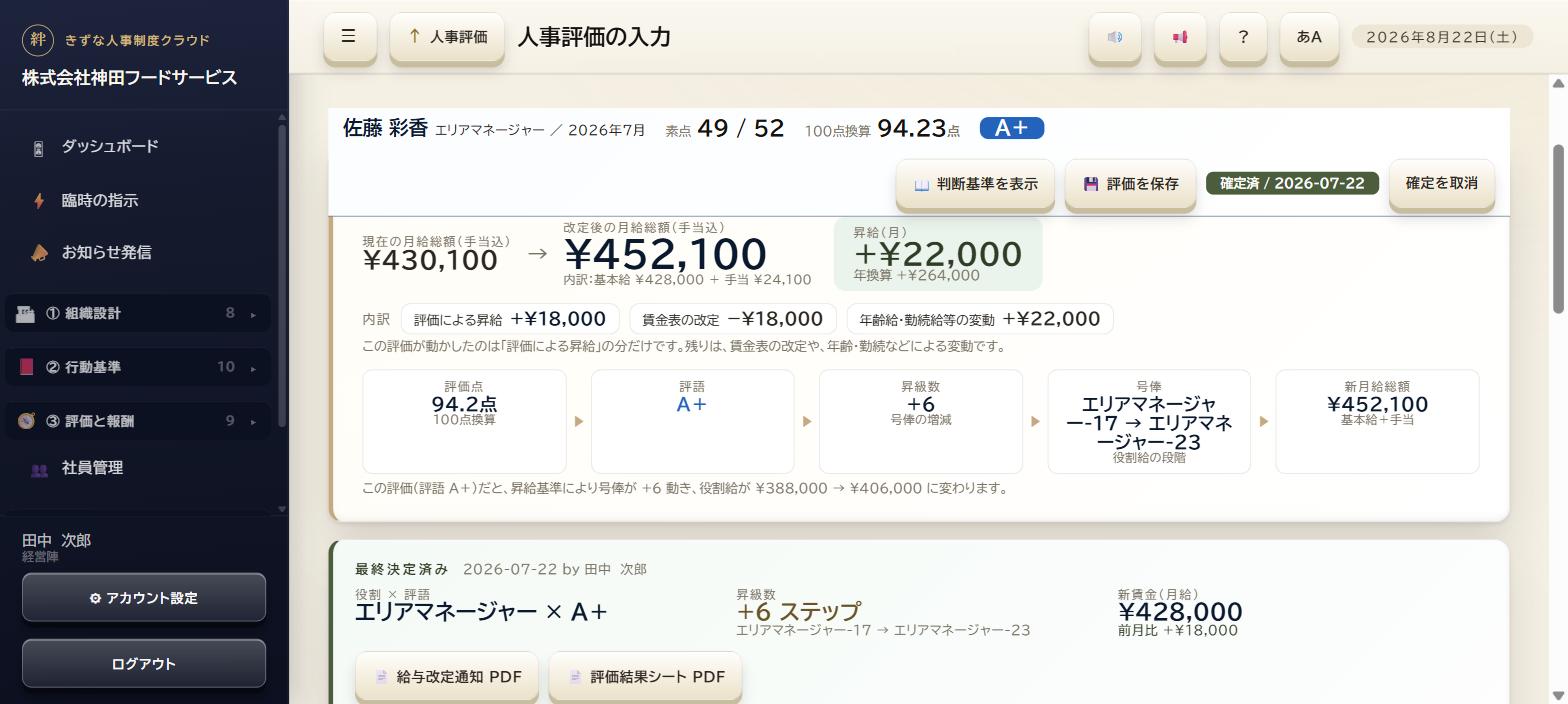Toggle language with あA button
1568x704 pixels.
[1309, 37]
